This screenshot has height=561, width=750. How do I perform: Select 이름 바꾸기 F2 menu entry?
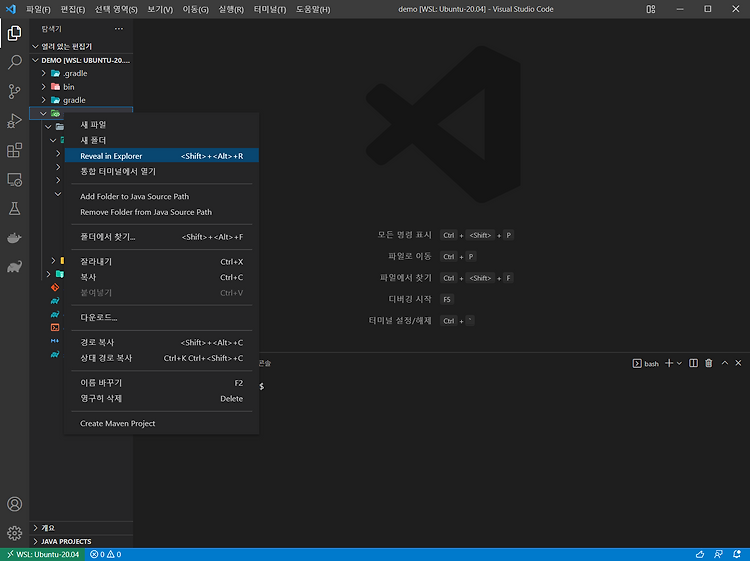point(162,383)
